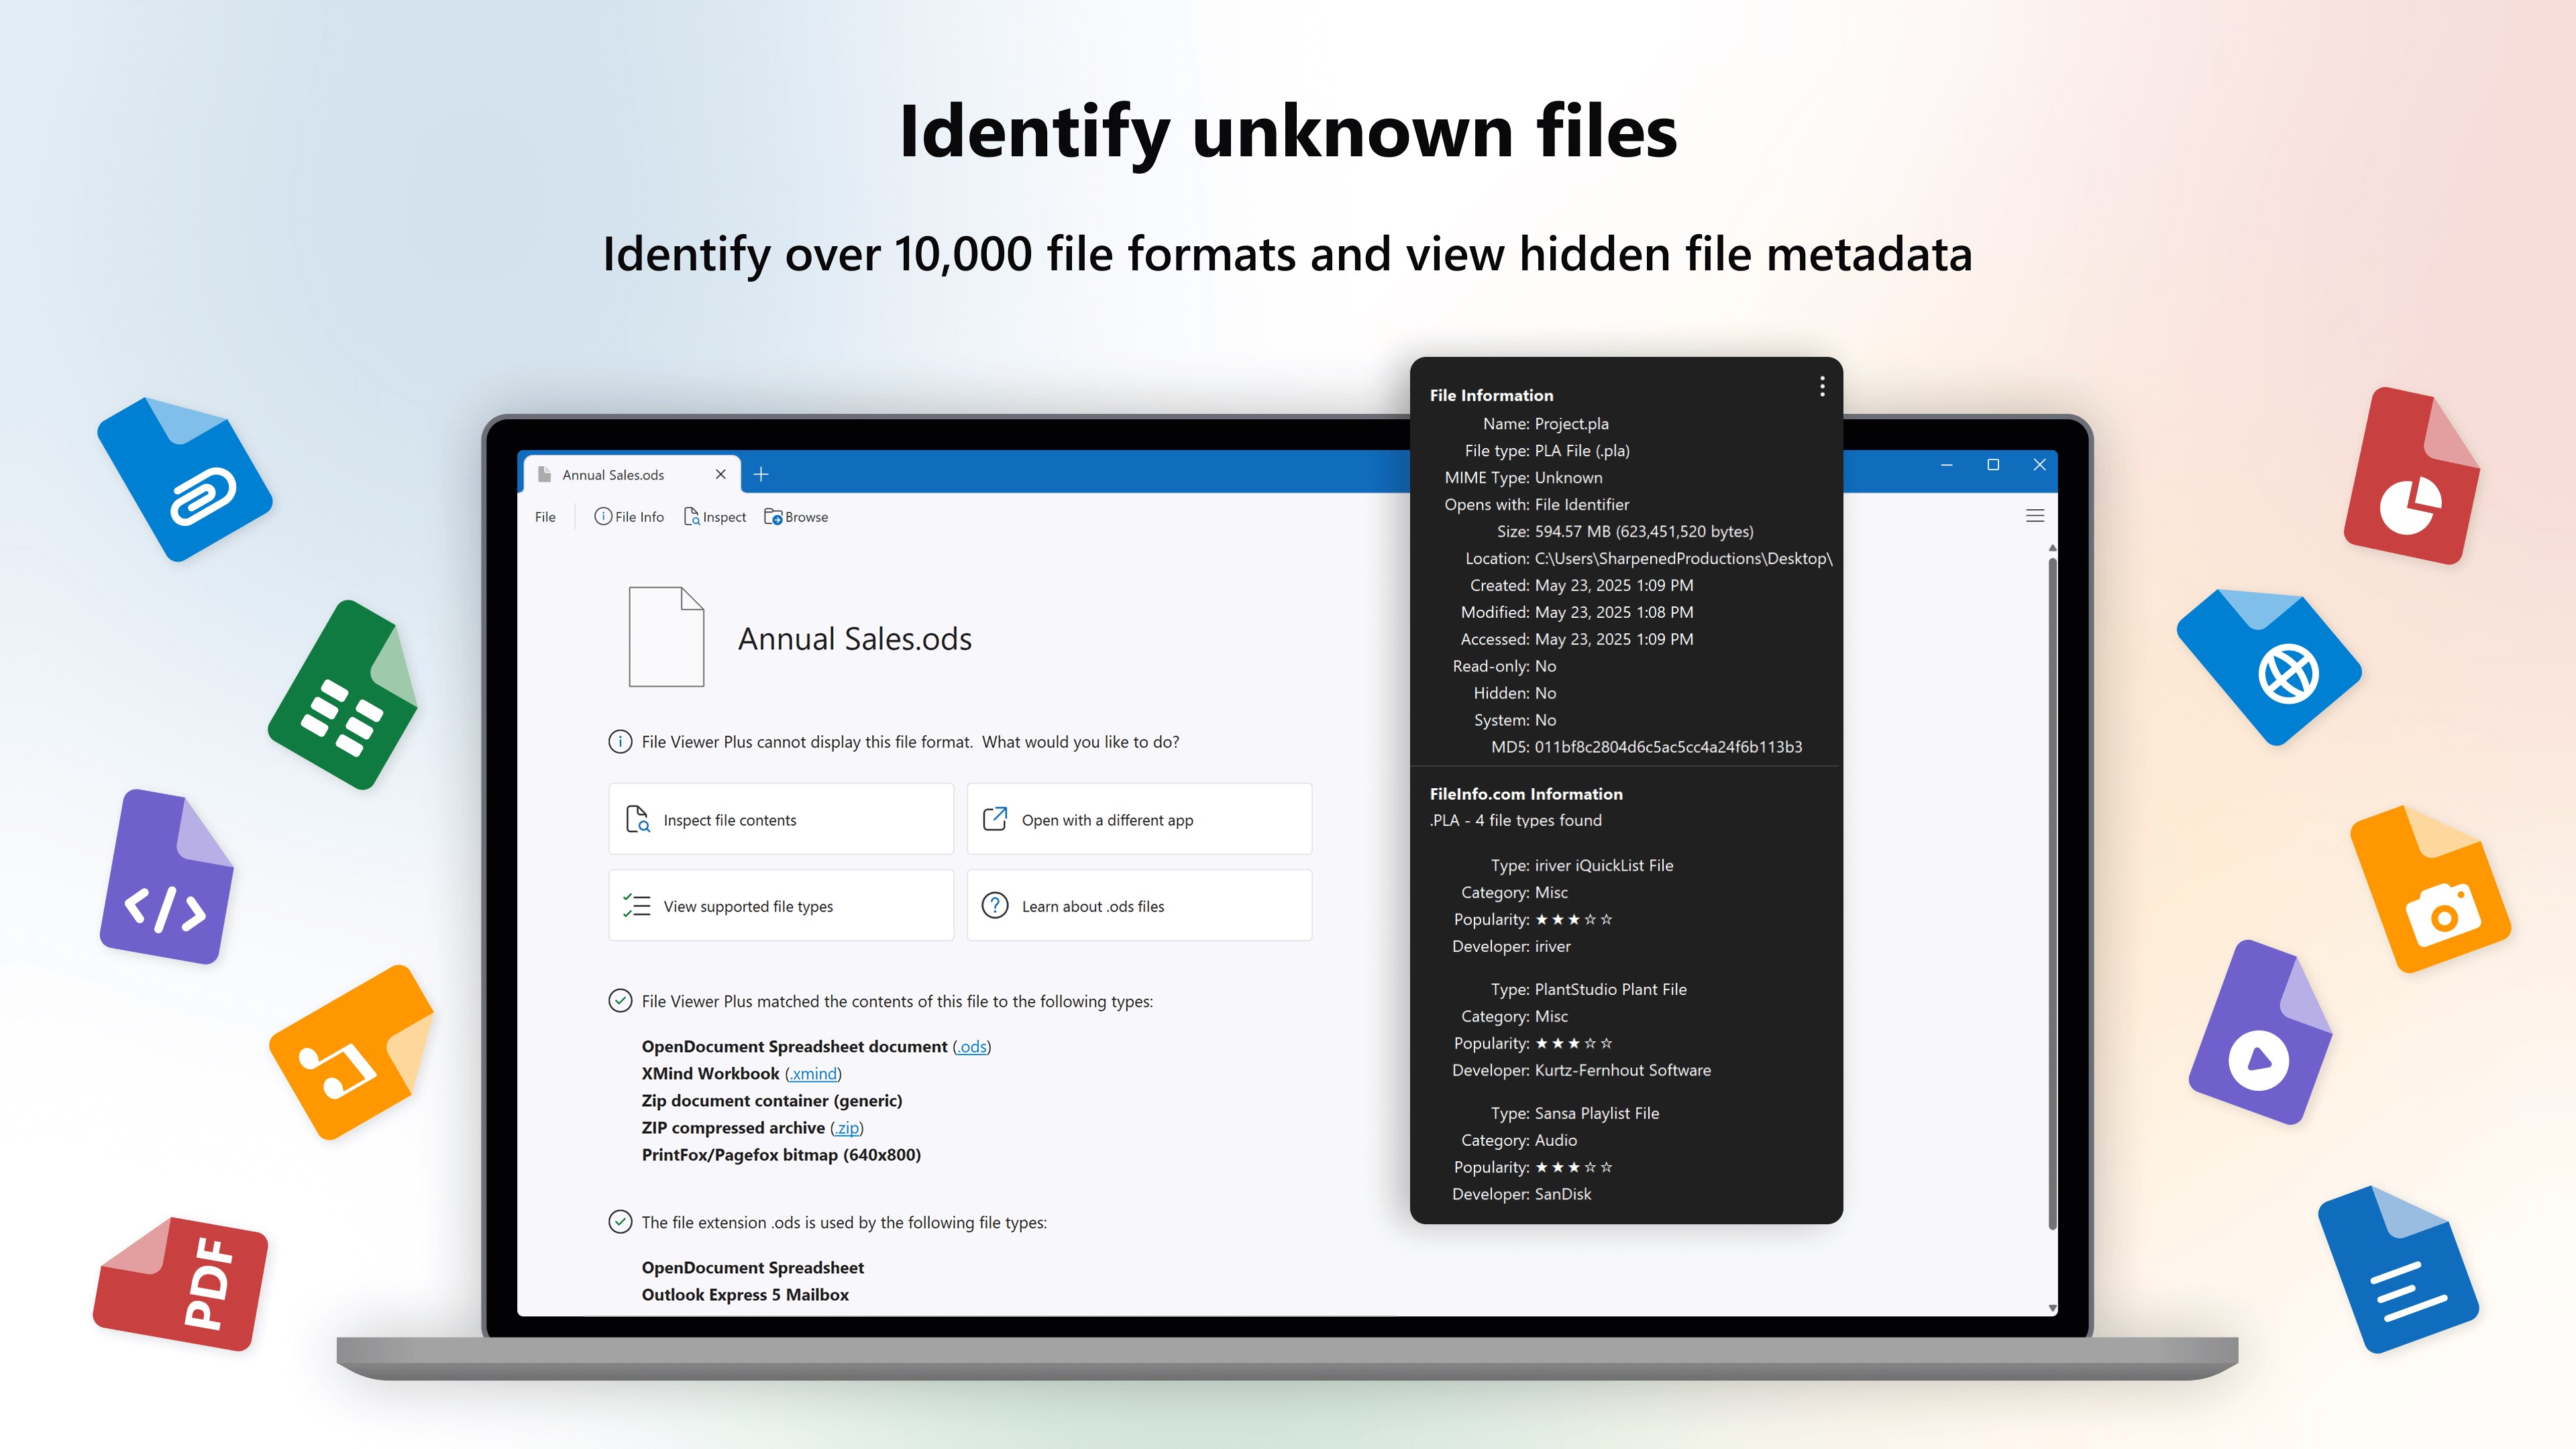This screenshot has height=1449, width=2576.
Task: Switch to the Annual Sales.ods tab
Action: pyautogui.click(x=614, y=475)
